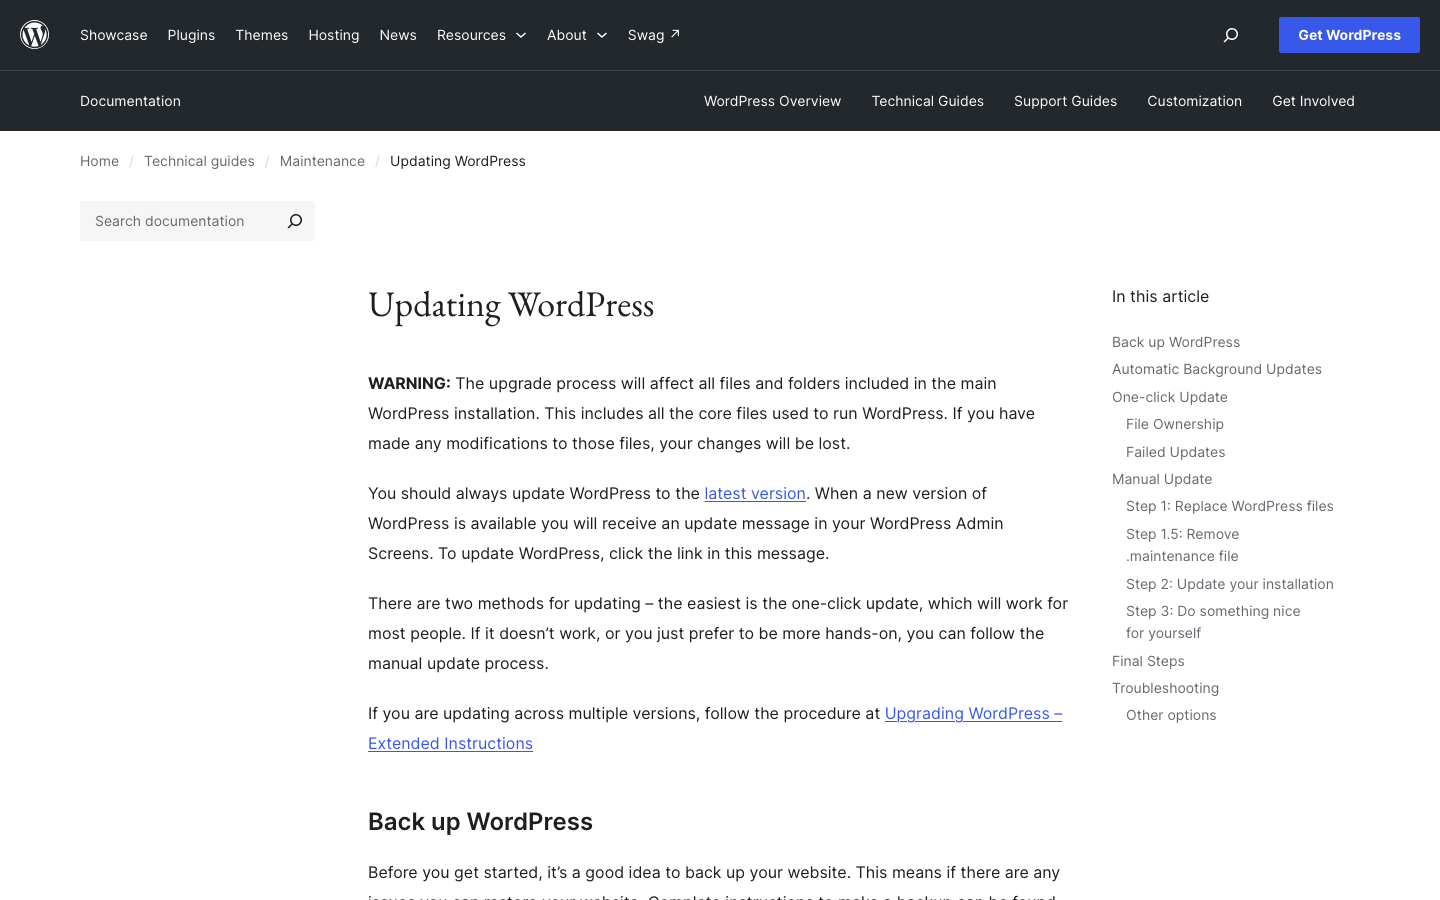
Task: Open Support Guides section
Action: [x=1065, y=101]
